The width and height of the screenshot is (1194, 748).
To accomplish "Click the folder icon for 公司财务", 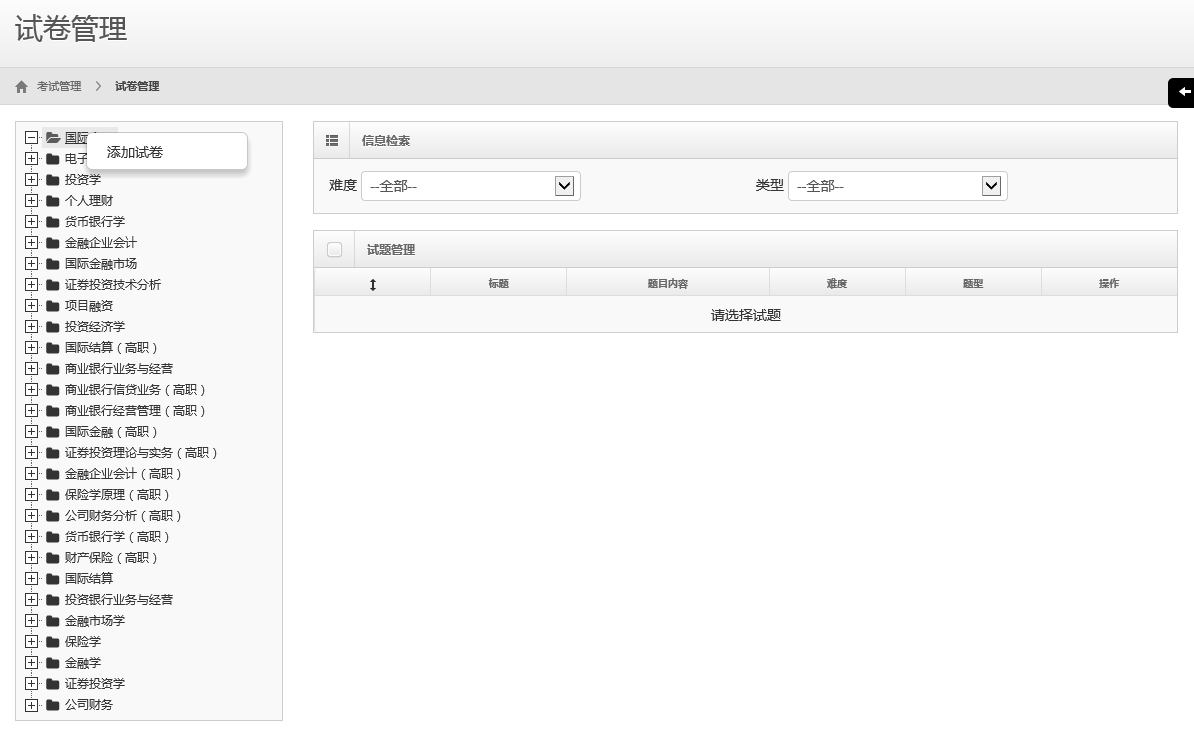I will pyautogui.click(x=53, y=705).
